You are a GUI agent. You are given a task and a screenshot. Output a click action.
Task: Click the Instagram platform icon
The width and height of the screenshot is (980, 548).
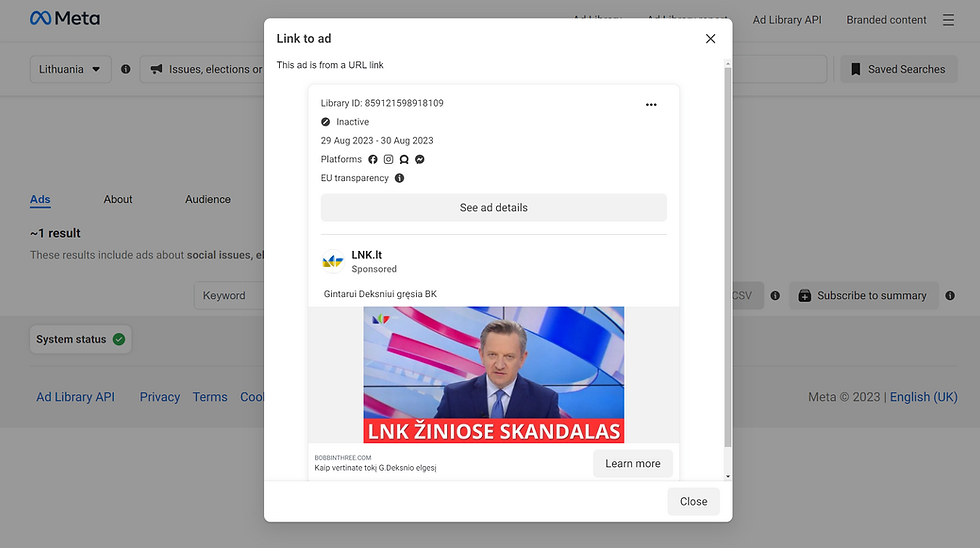(388, 159)
